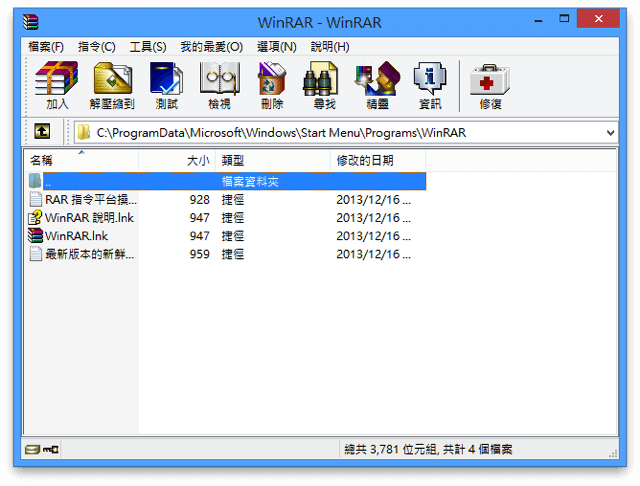This screenshot has width=640, height=486.
Task: Click the date of WinRAR.lnk row
Action: (373, 236)
